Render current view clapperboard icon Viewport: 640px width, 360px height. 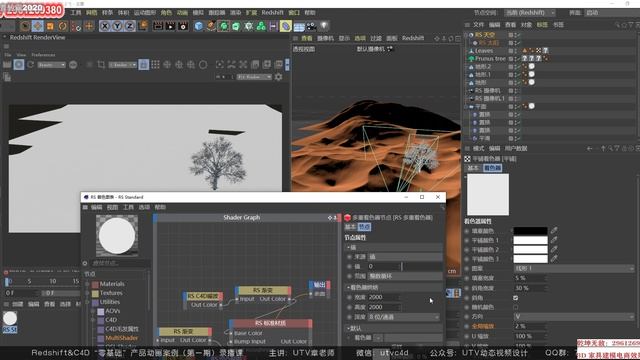(x=158, y=26)
